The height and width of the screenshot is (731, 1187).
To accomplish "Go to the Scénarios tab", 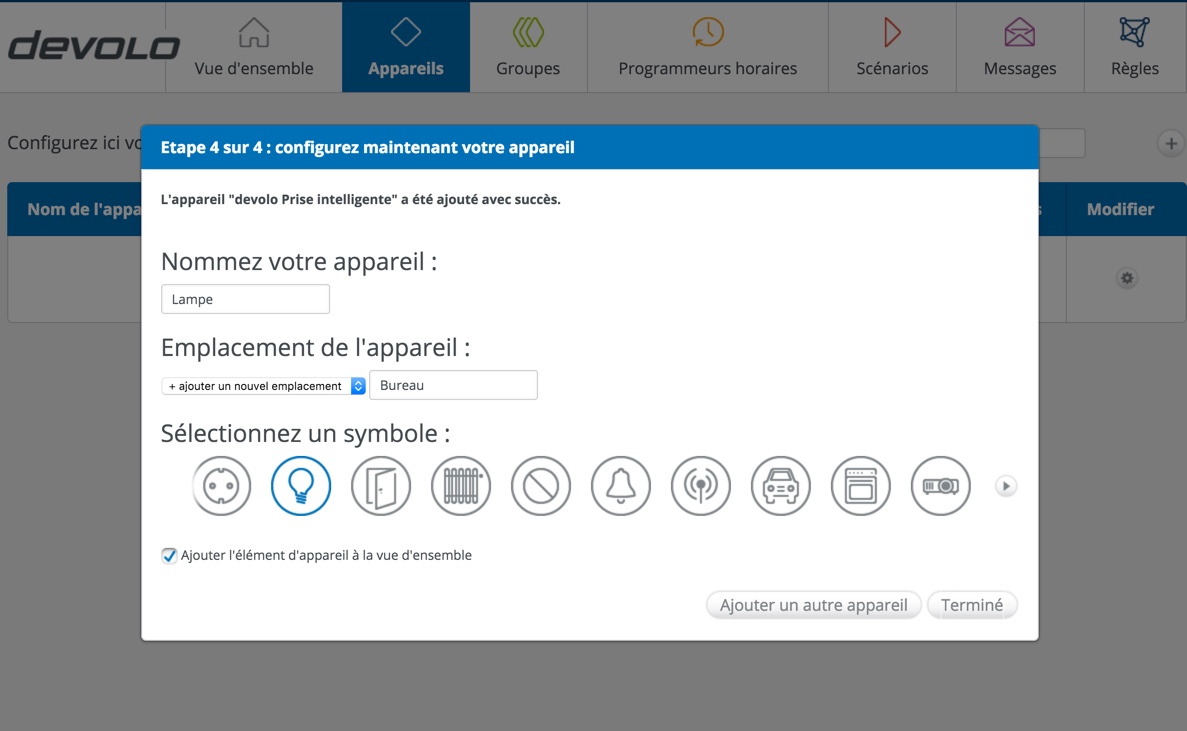I will (892, 47).
